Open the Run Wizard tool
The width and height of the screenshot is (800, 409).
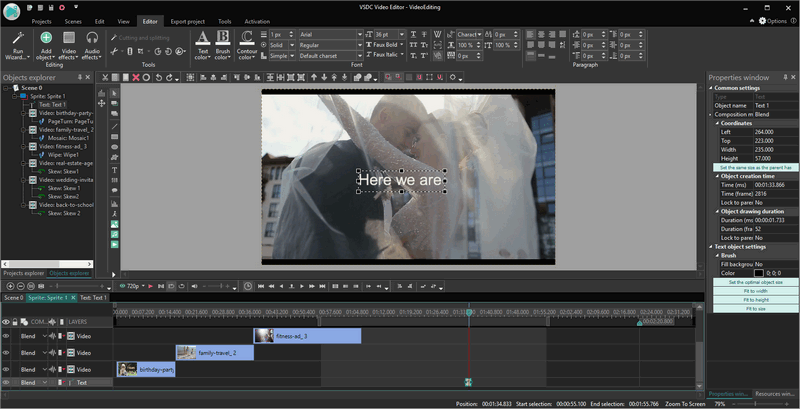[18, 45]
